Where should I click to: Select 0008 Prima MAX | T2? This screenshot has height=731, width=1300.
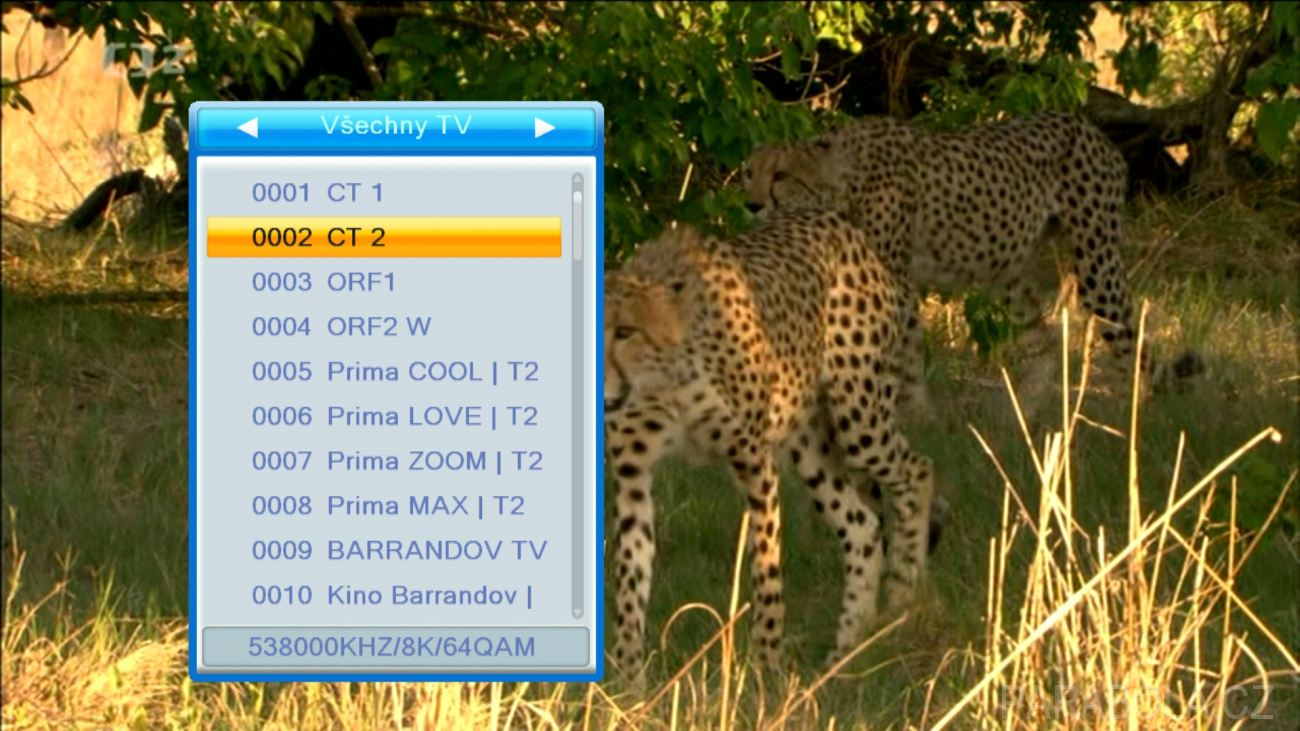point(384,506)
